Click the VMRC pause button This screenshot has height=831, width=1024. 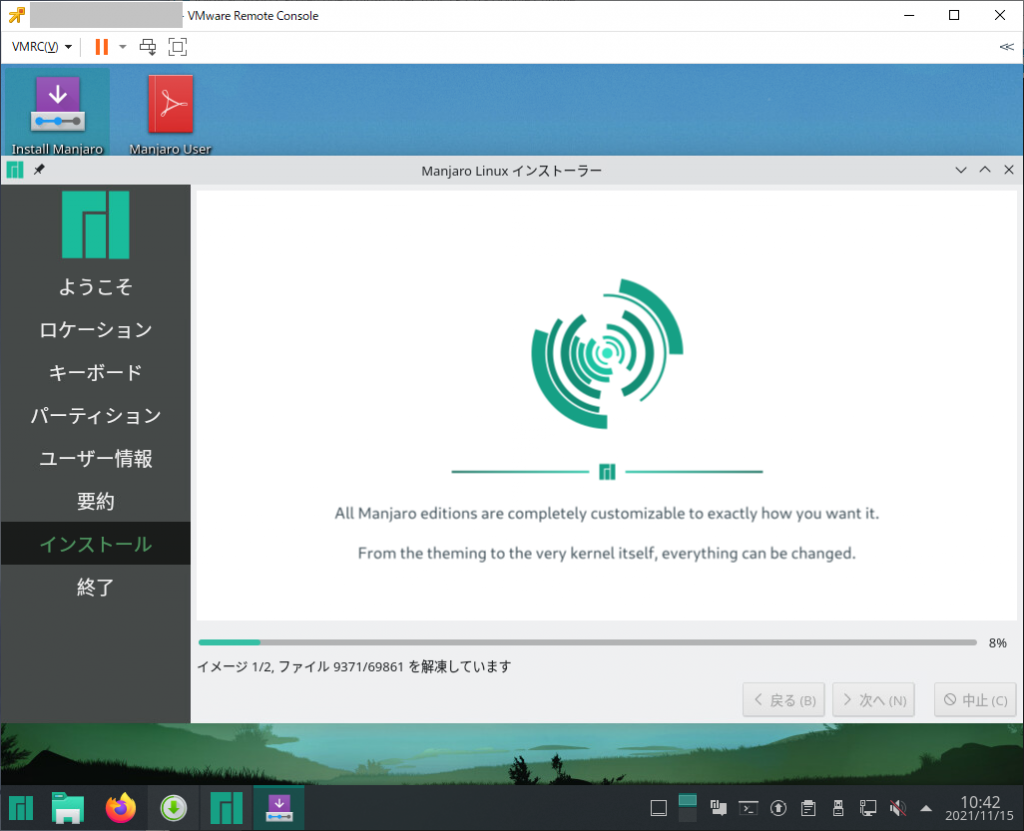coord(101,47)
